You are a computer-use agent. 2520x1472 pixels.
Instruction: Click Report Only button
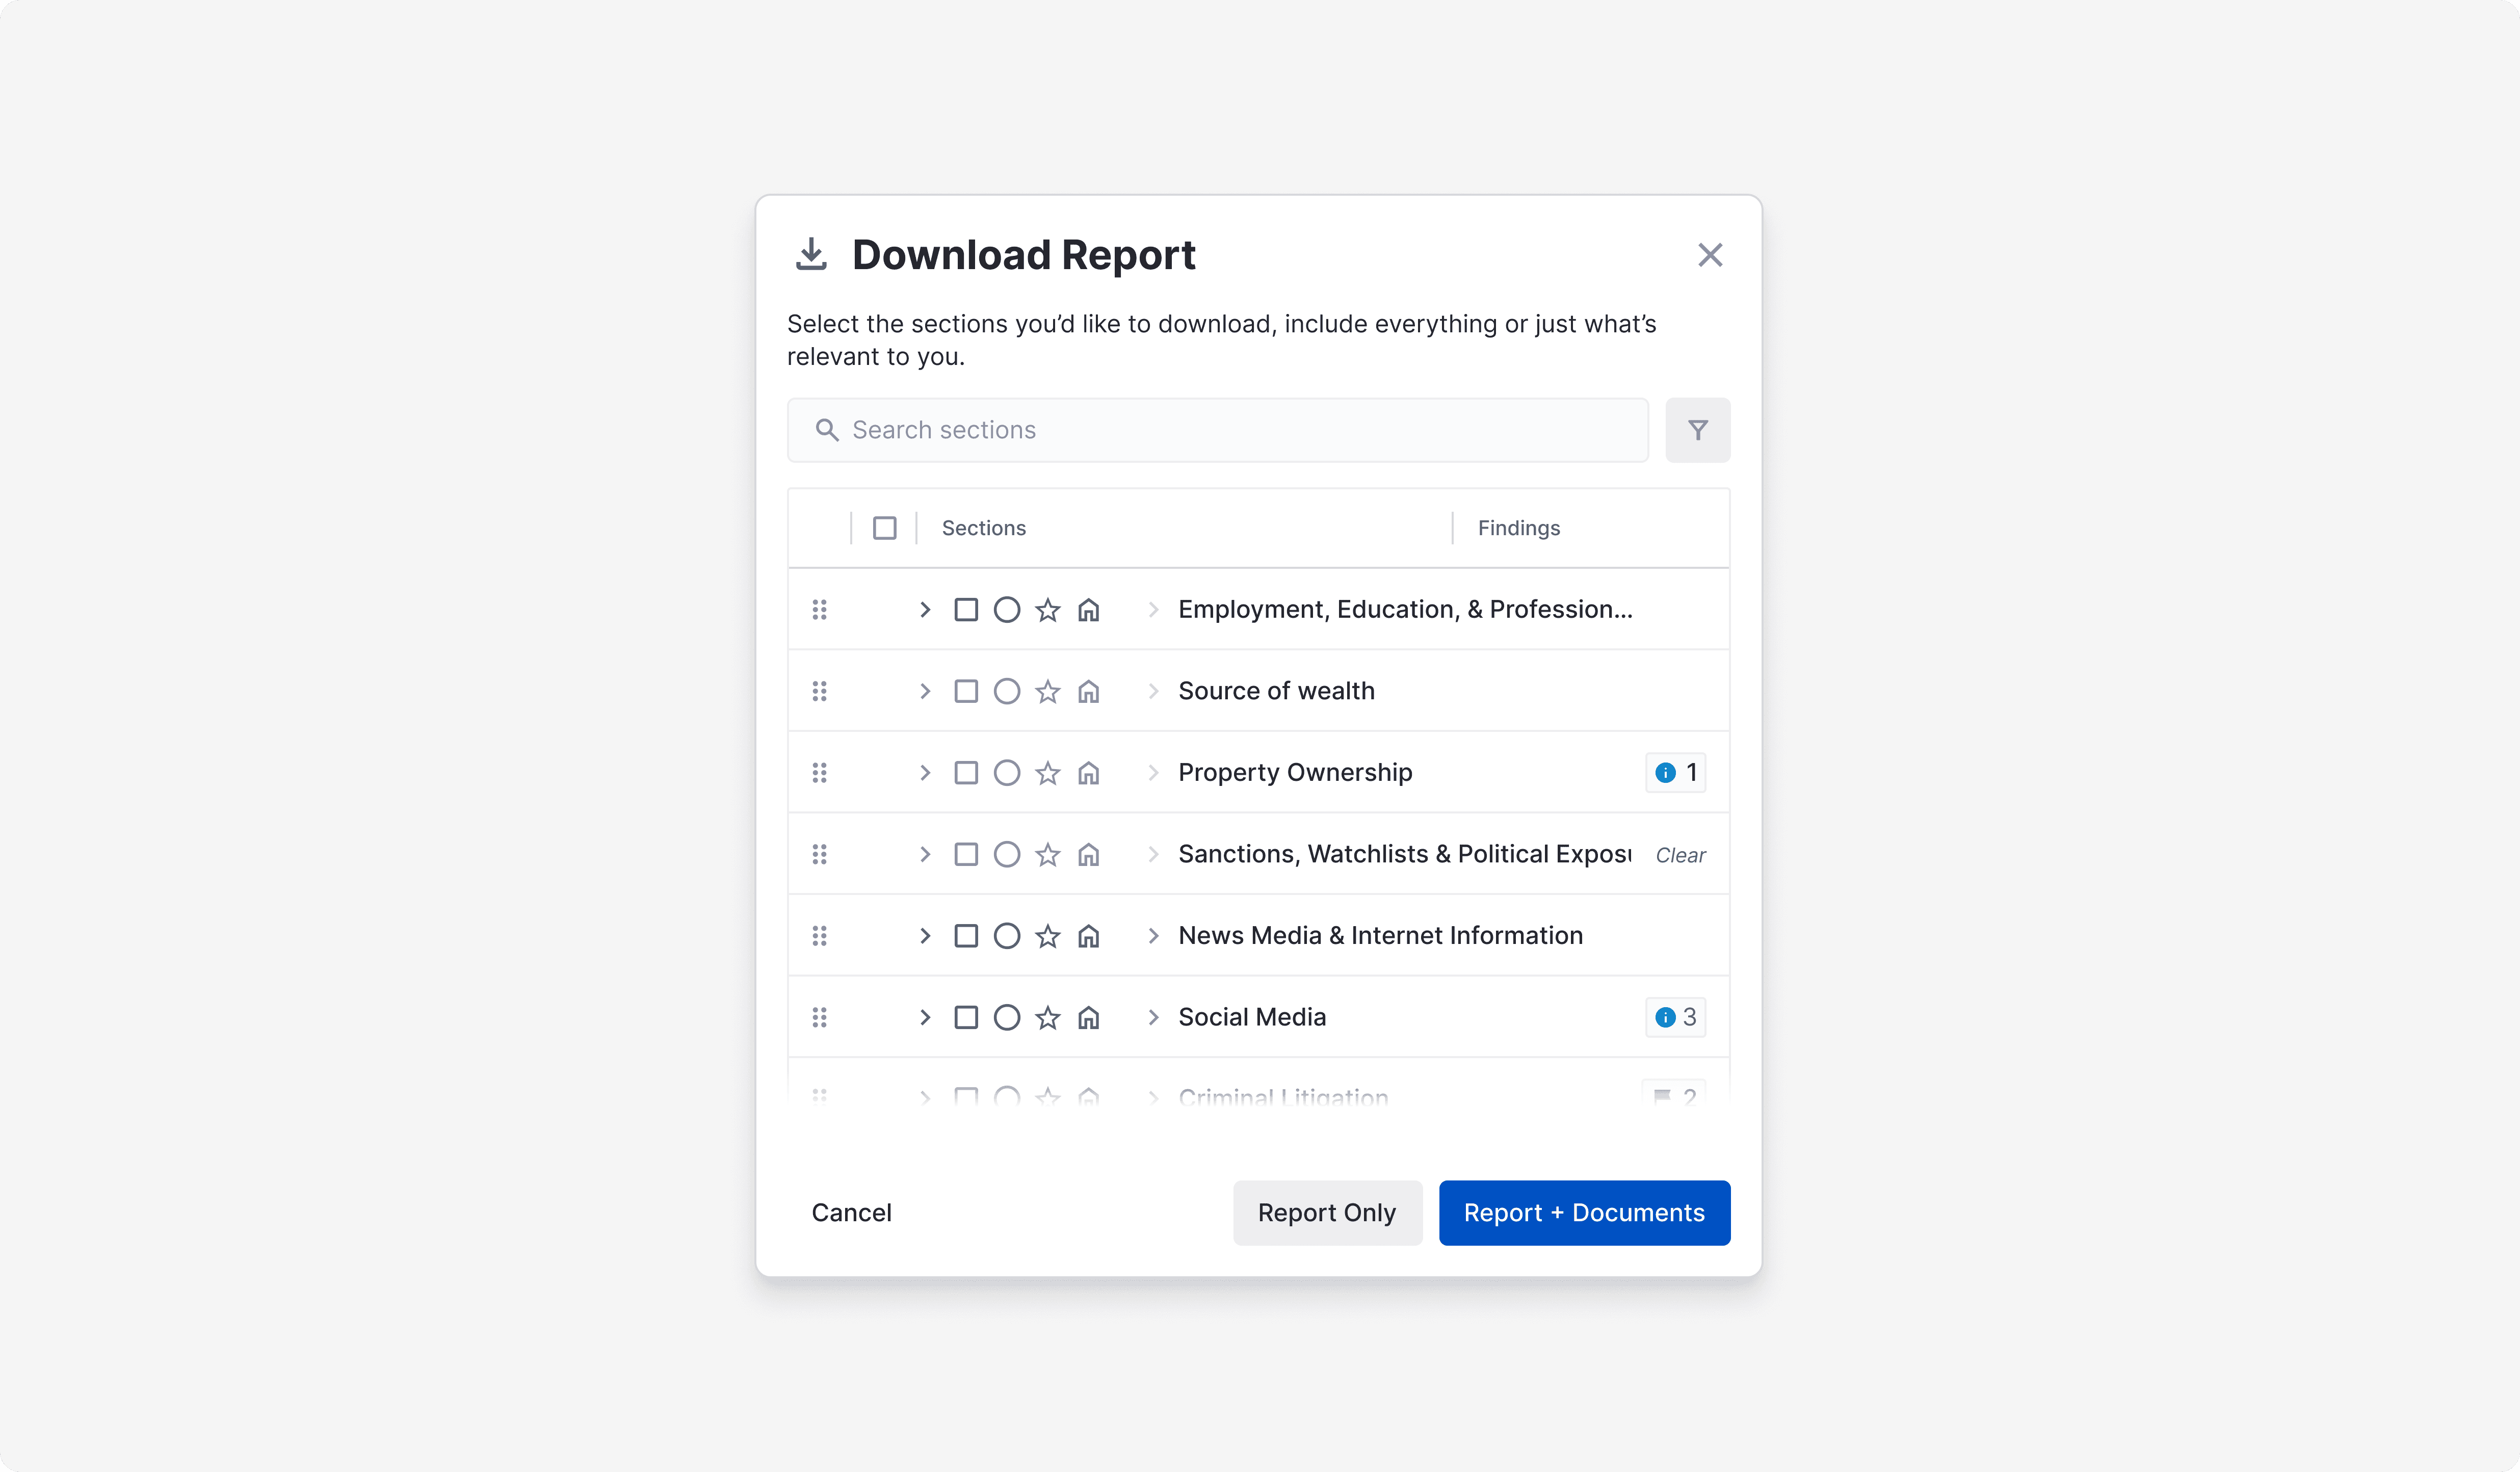[1326, 1212]
